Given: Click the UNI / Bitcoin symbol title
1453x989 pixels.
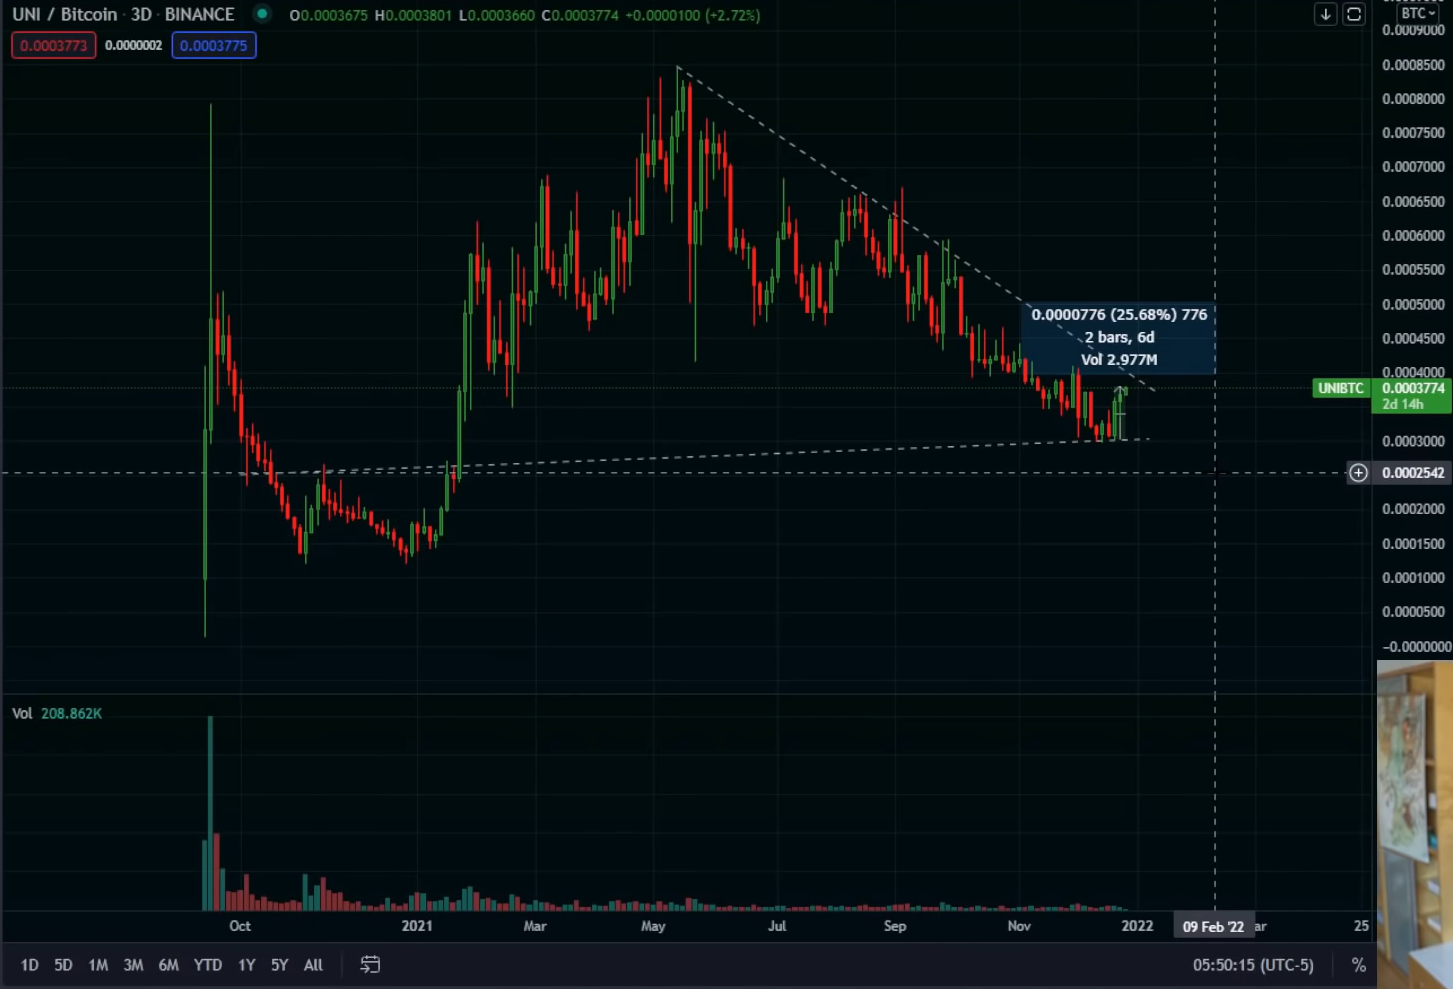Looking at the screenshot, I should click(x=123, y=14).
